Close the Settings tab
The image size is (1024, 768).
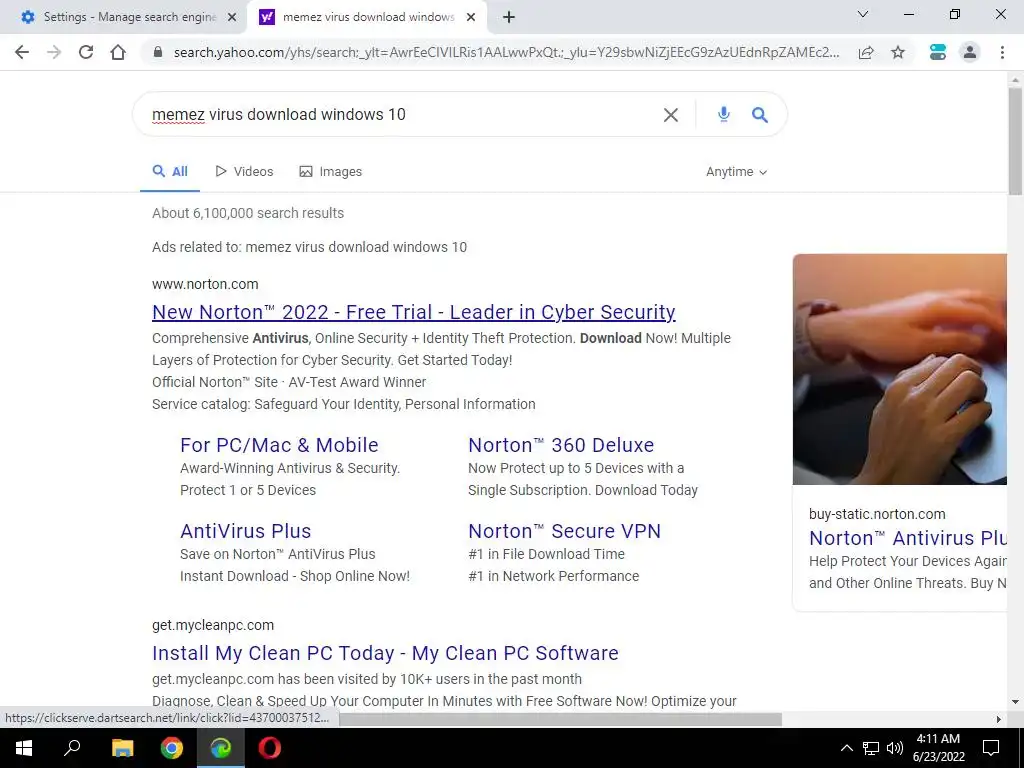point(232,18)
